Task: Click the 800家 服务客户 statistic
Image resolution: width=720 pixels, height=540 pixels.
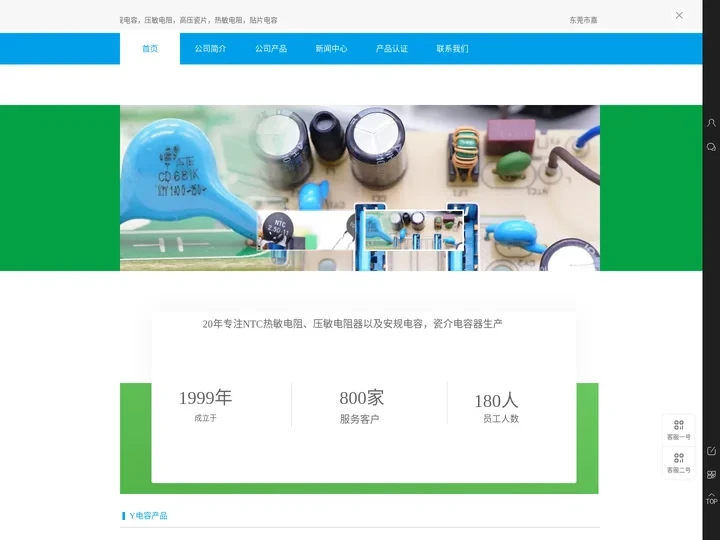Action: (361, 406)
